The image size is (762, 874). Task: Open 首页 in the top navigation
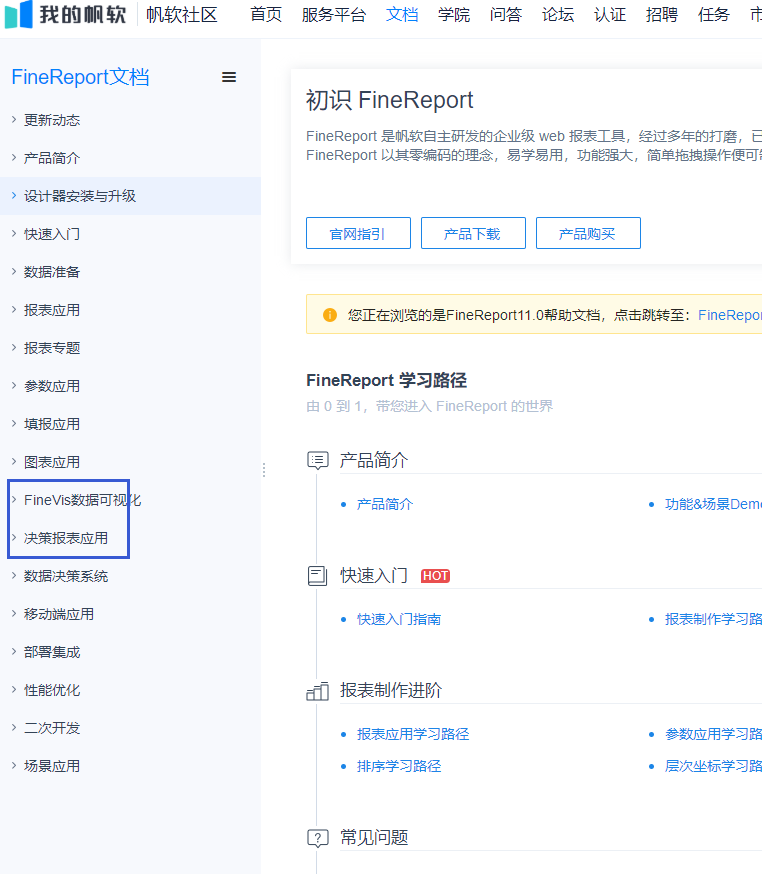(266, 14)
